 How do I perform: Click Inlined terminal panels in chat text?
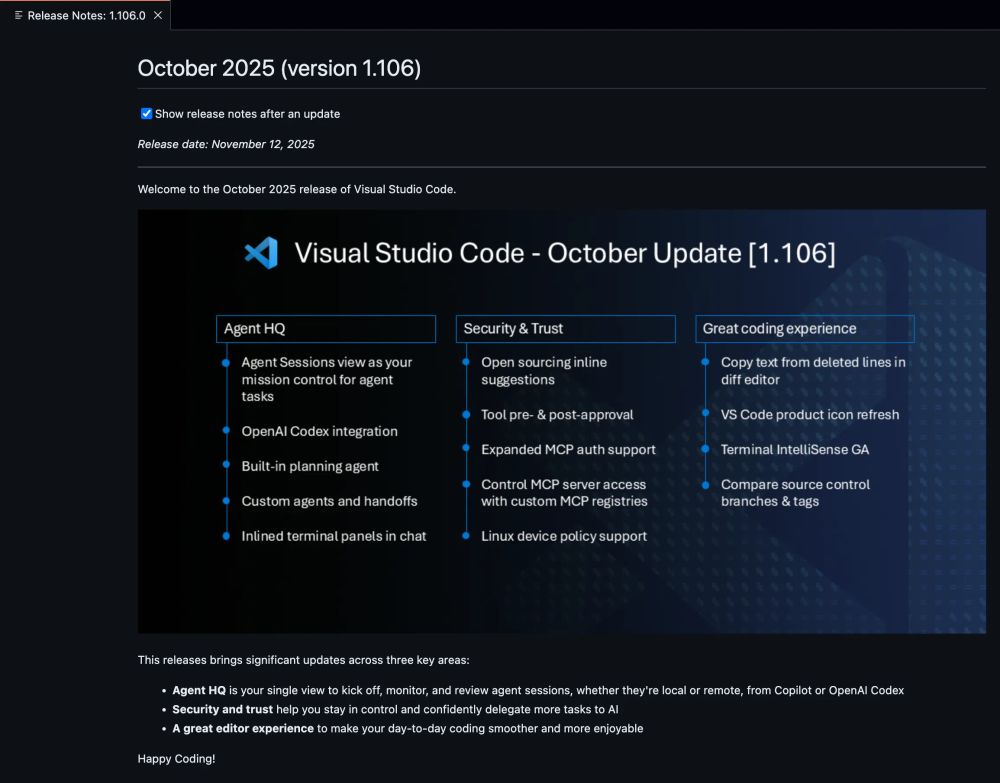334,536
